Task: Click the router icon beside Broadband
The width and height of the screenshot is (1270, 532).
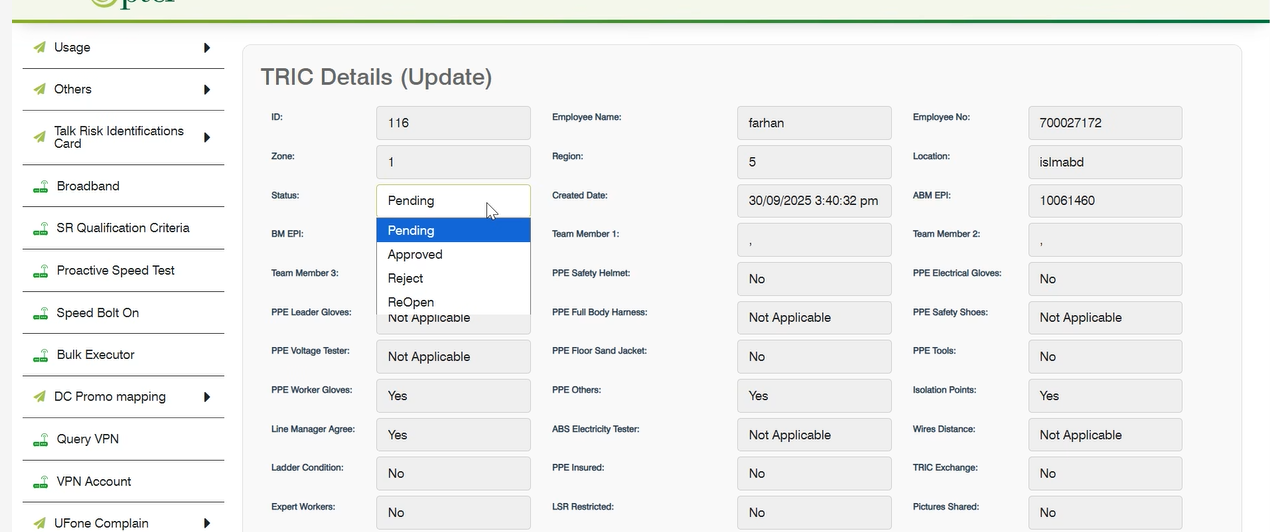Action: pyautogui.click(x=40, y=187)
